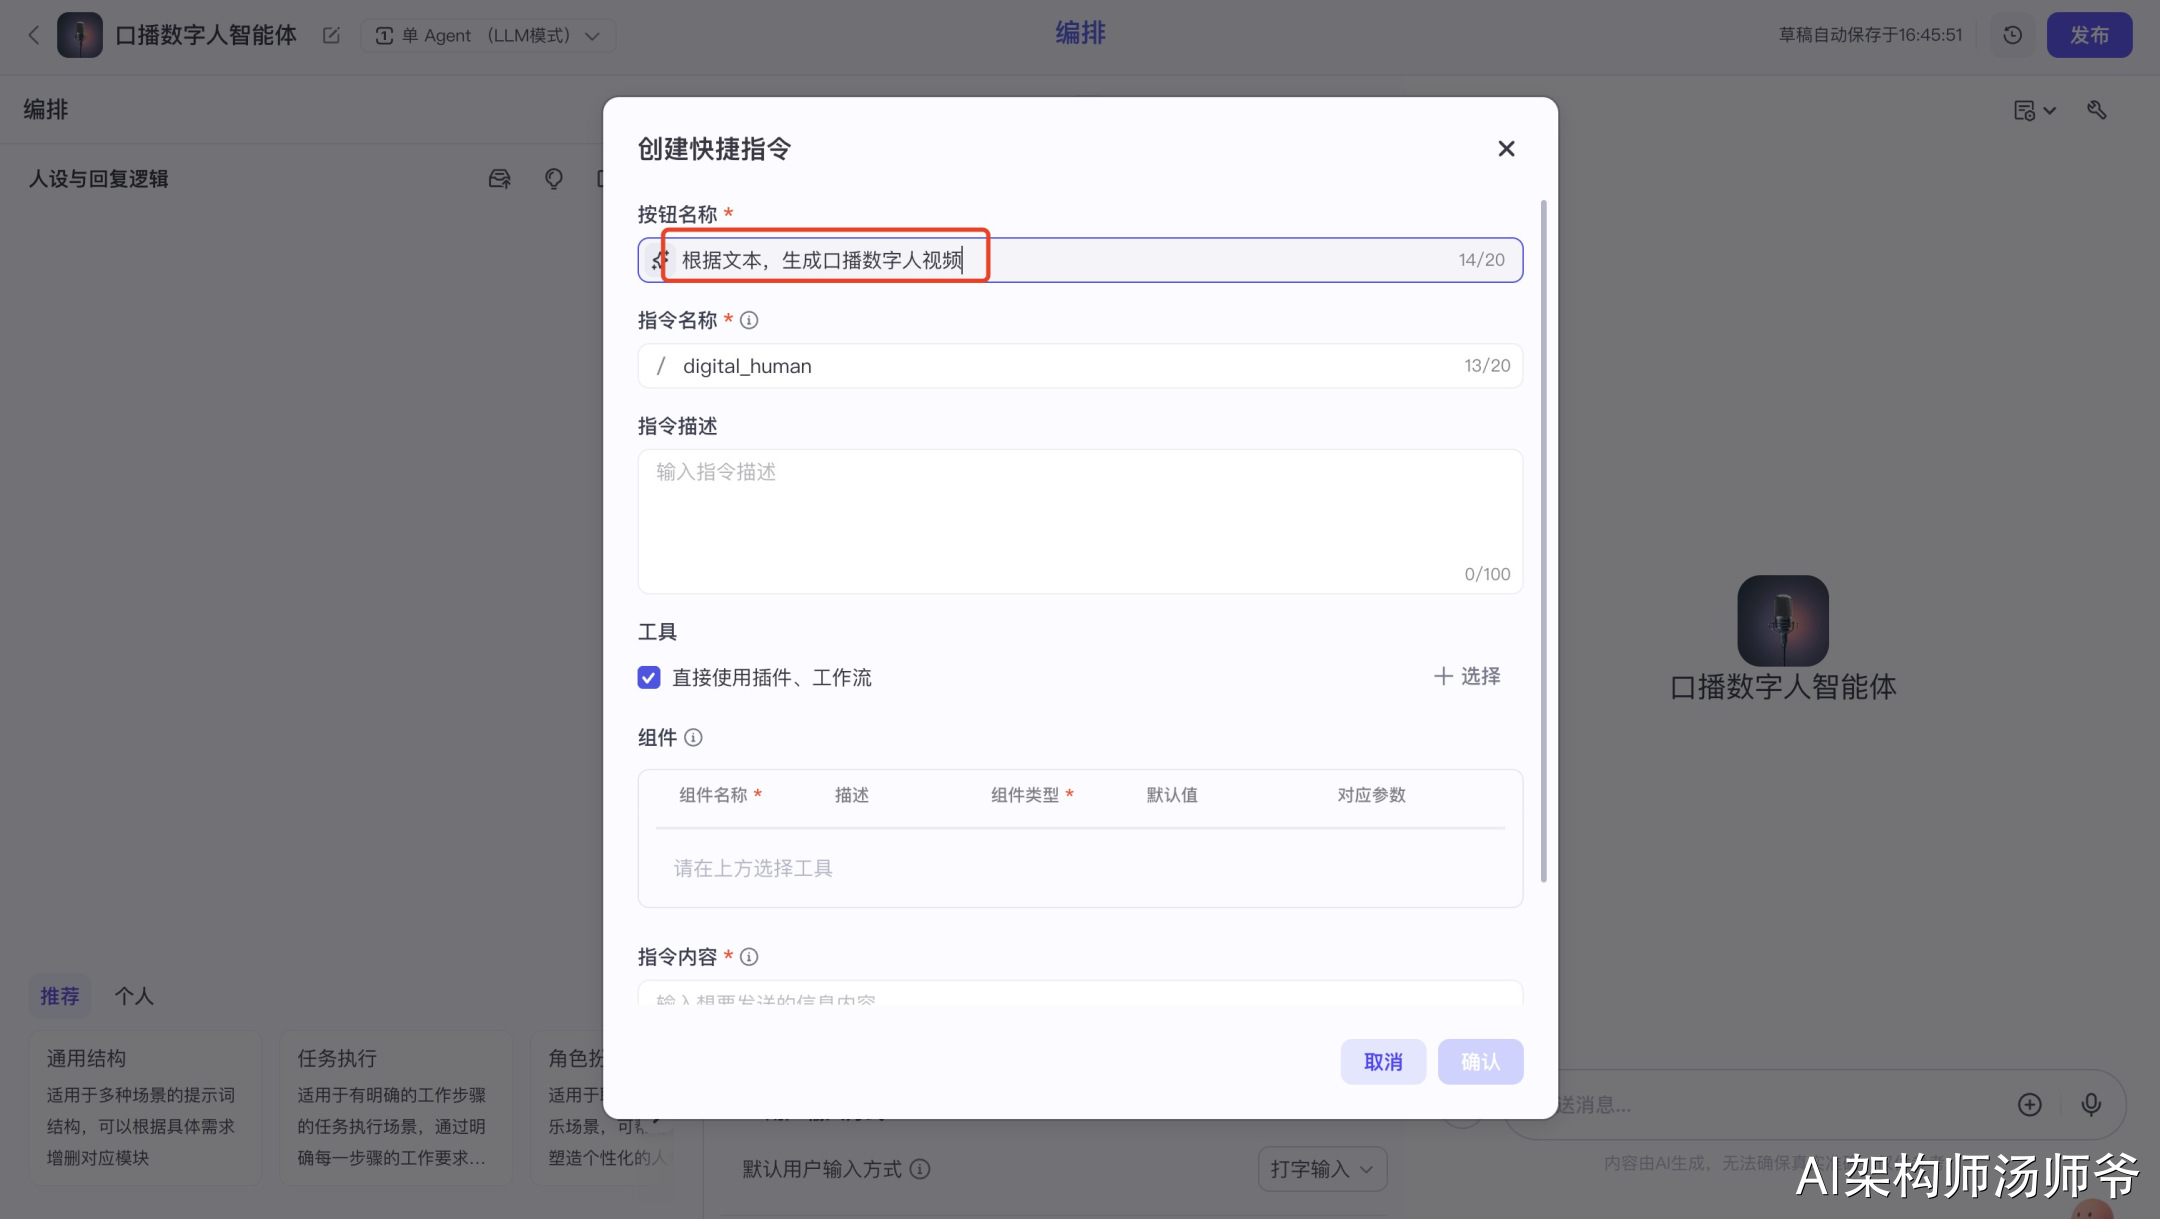
Task: Expand 单 Agent (LLM模式) dropdown
Action: coord(488,36)
